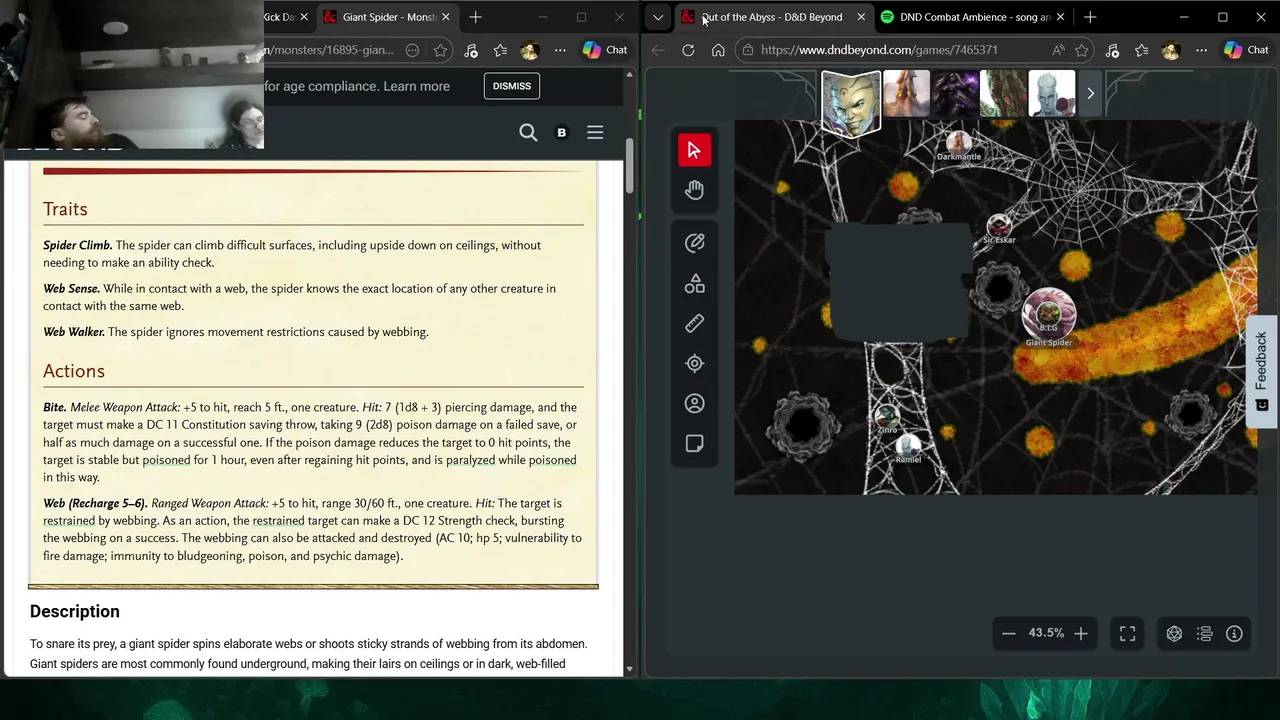Open Copilot Chat in the right browser
Screen dimensions: 1280x720
point(1246,50)
